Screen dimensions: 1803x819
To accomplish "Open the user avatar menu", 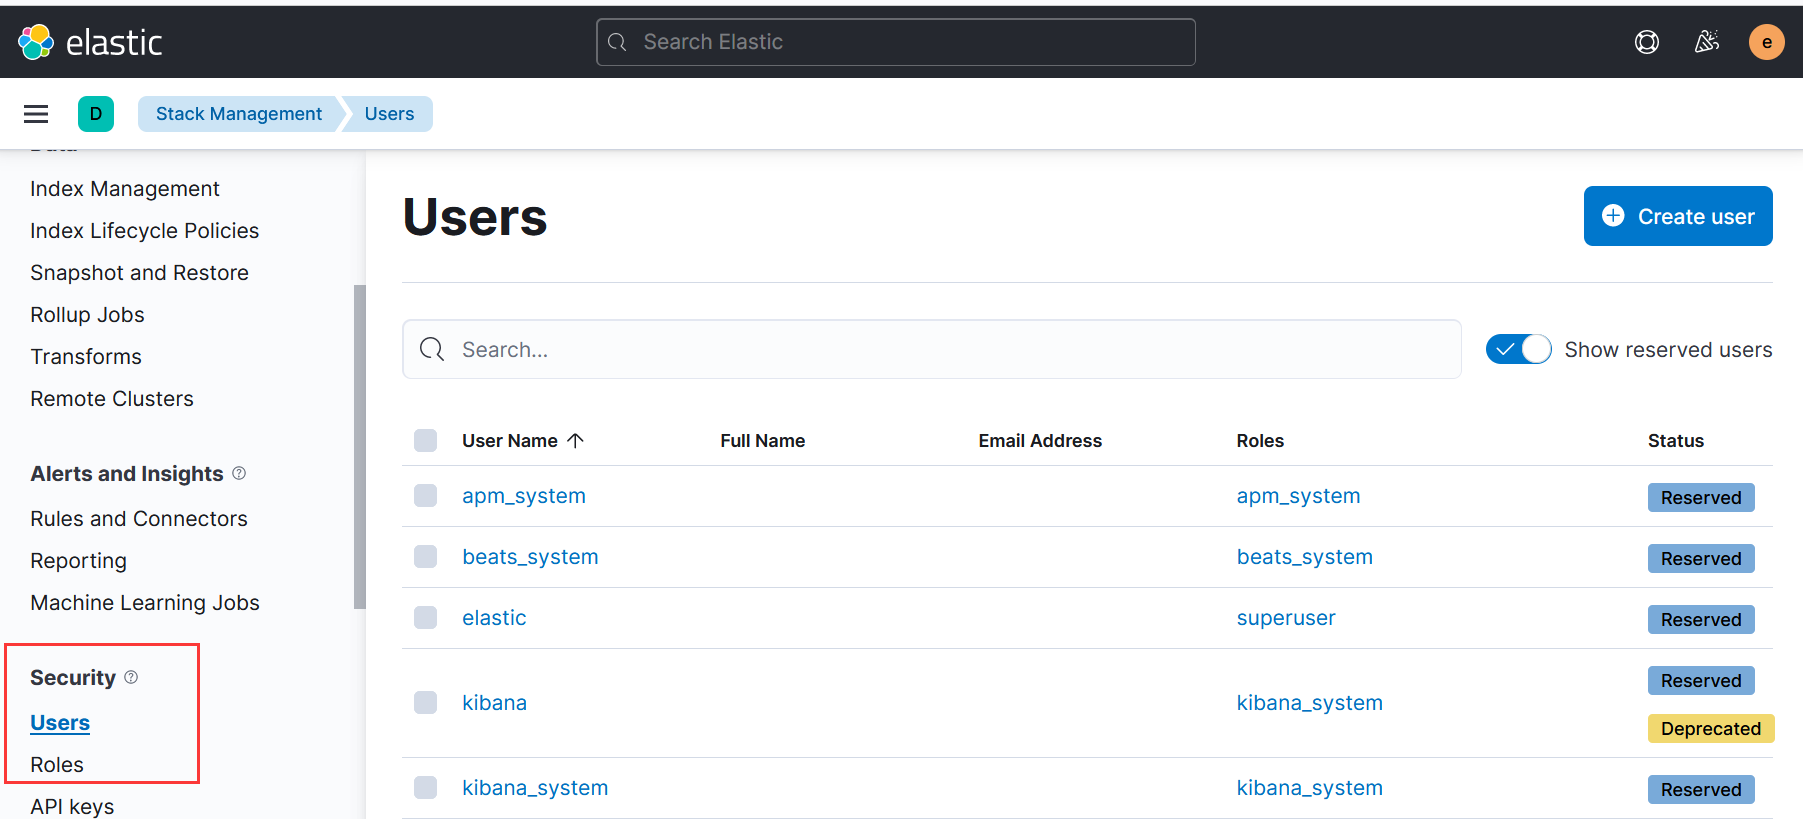I will (x=1766, y=42).
